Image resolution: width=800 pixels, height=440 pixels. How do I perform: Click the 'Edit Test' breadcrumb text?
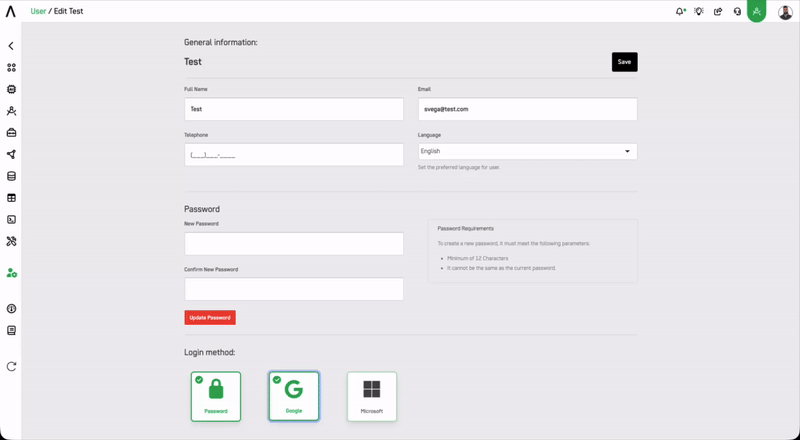pos(68,11)
